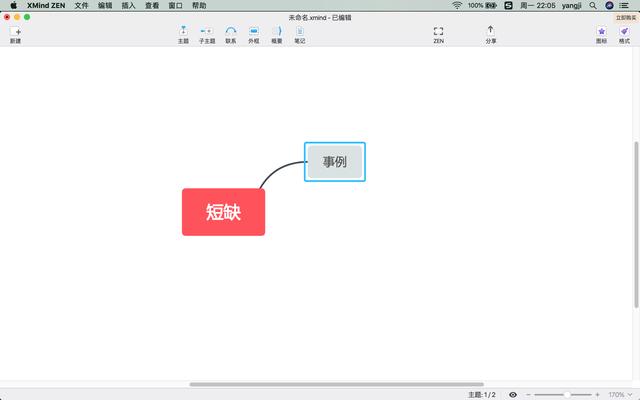This screenshot has height=400, width=640.
Task: Click the 周一 22:05 clock
Action: [538, 5]
